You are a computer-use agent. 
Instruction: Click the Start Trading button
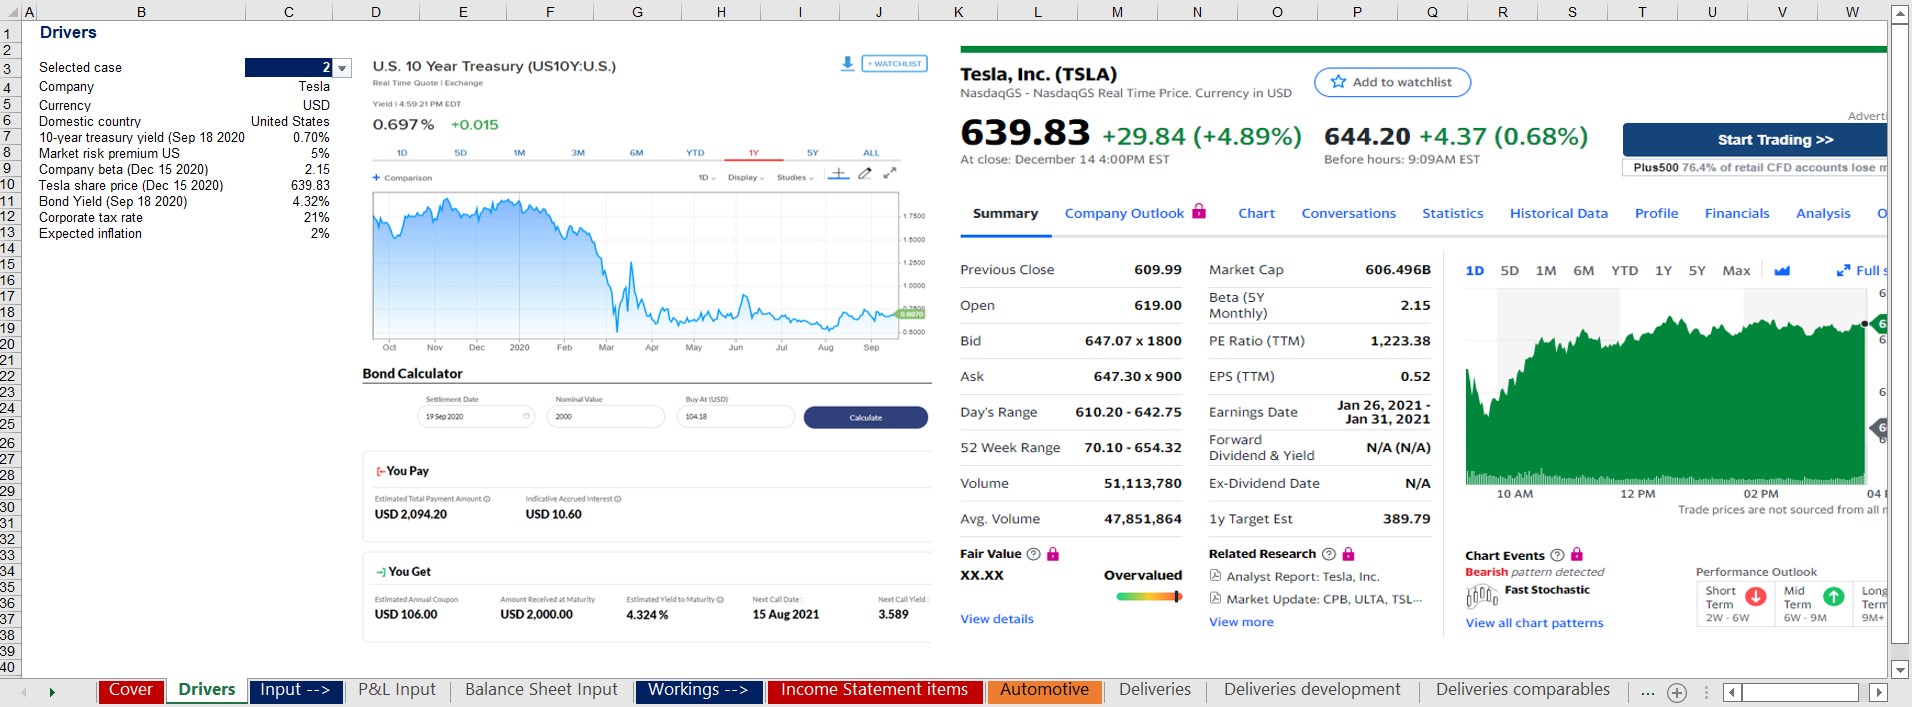coord(1756,140)
